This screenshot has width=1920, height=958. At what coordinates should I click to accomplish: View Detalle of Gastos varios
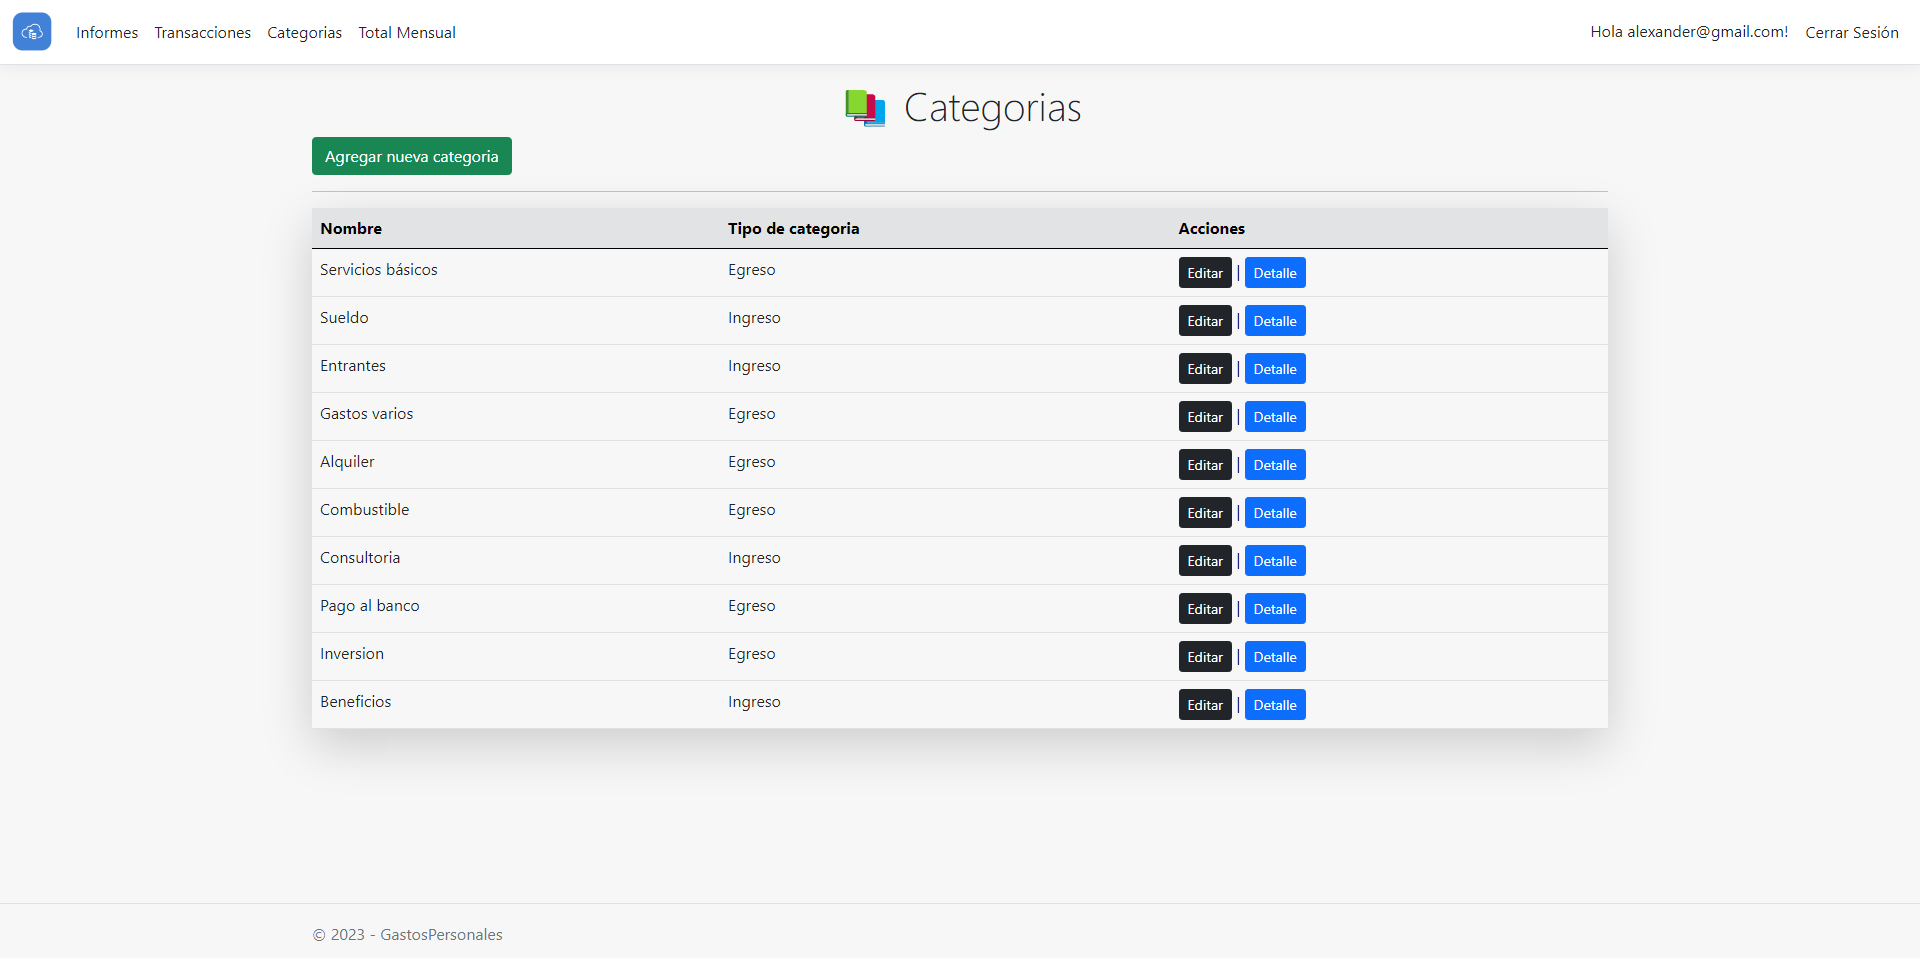pos(1274,416)
